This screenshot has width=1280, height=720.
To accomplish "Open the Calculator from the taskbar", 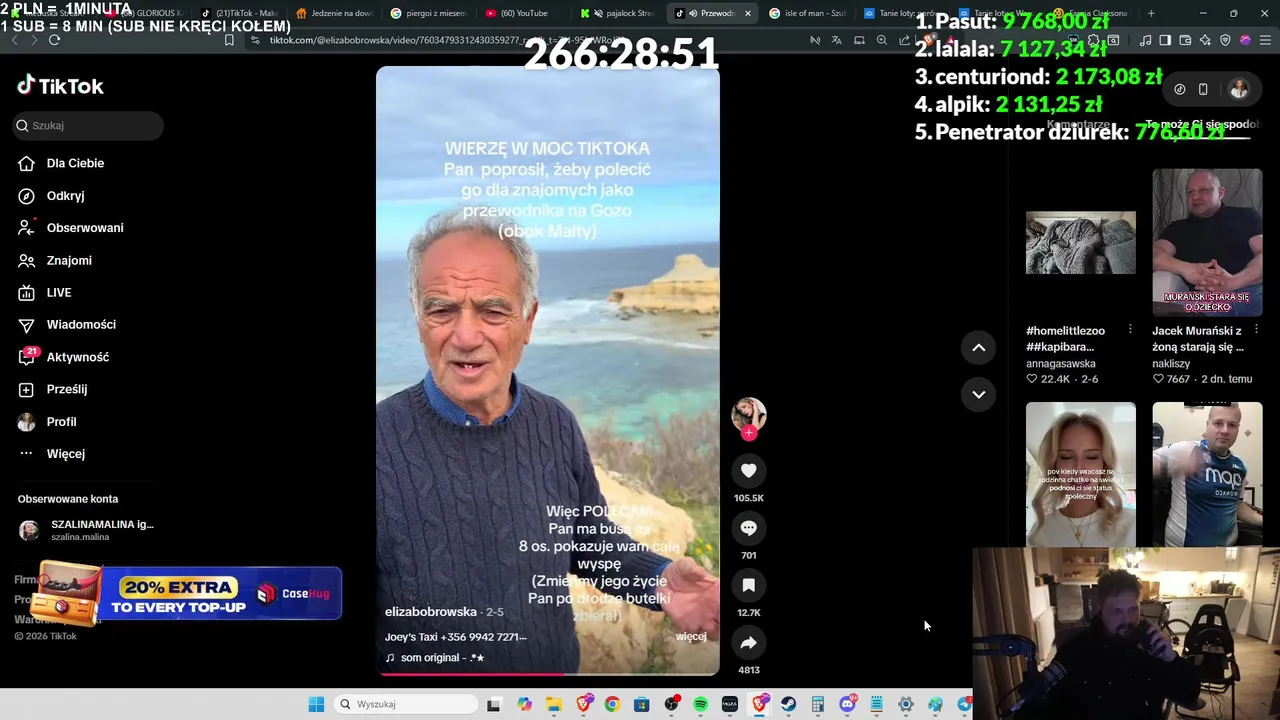I will 818,704.
